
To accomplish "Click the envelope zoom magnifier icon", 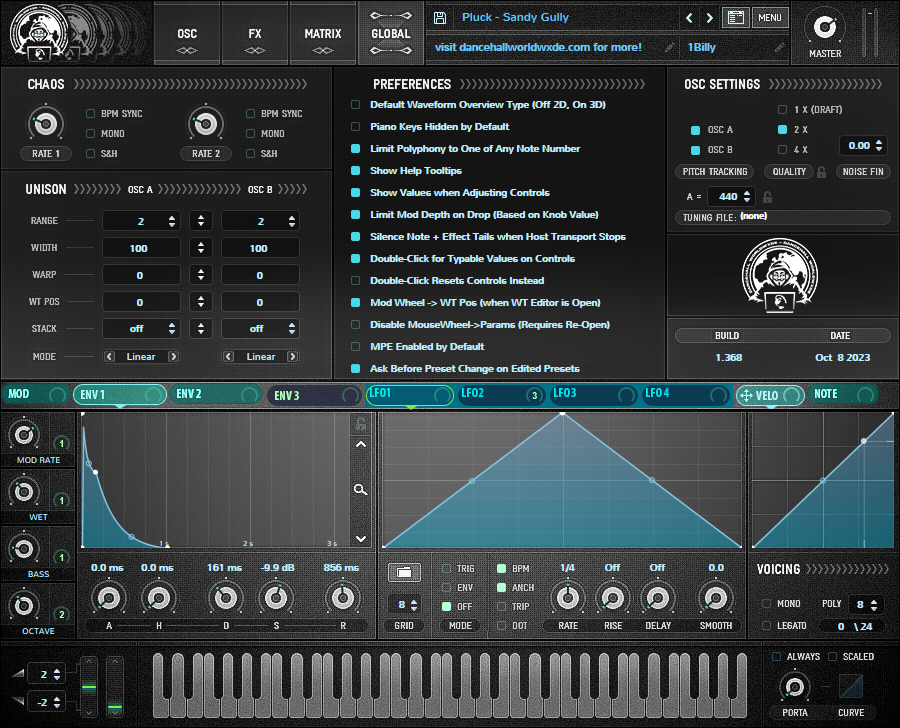I will pyautogui.click(x=360, y=490).
